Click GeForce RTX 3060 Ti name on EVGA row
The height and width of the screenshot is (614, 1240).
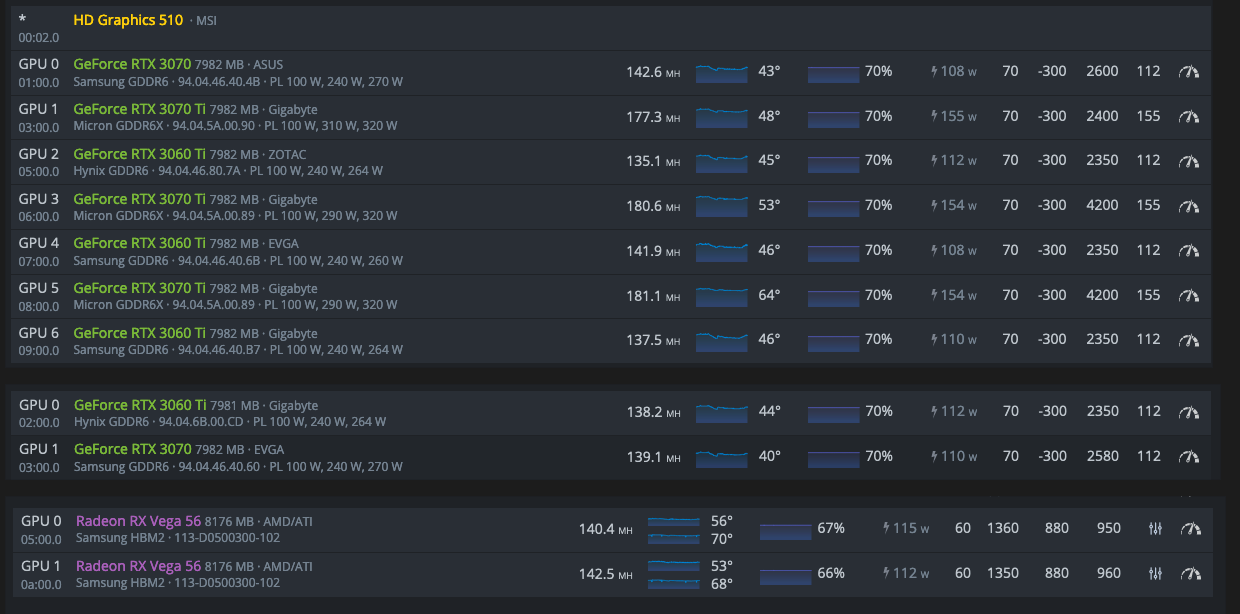140,243
